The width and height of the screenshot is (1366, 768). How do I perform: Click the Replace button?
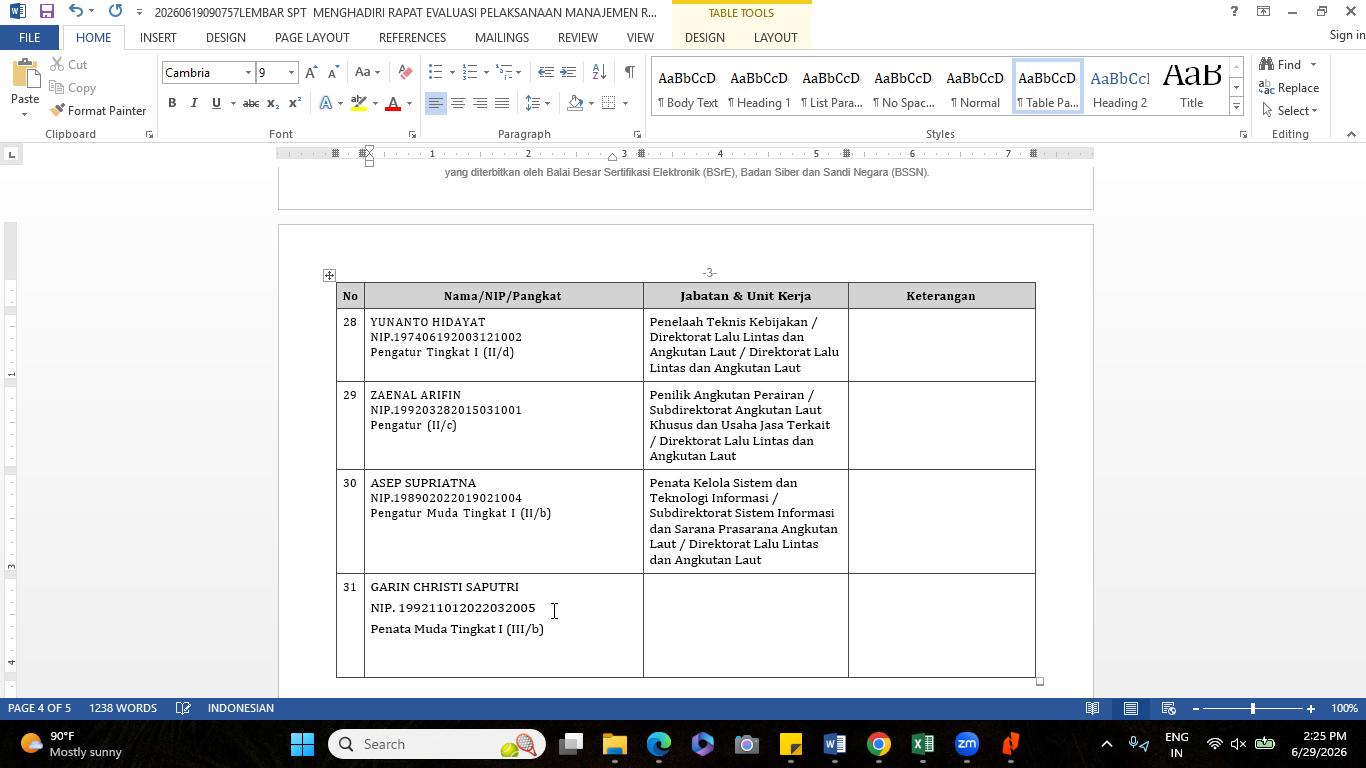tap(1290, 88)
